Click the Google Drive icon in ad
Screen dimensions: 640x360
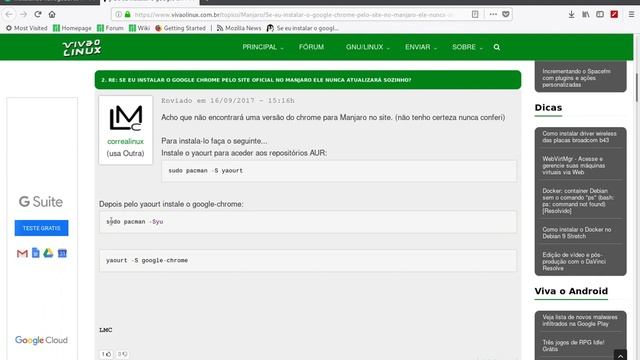point(49,253)
